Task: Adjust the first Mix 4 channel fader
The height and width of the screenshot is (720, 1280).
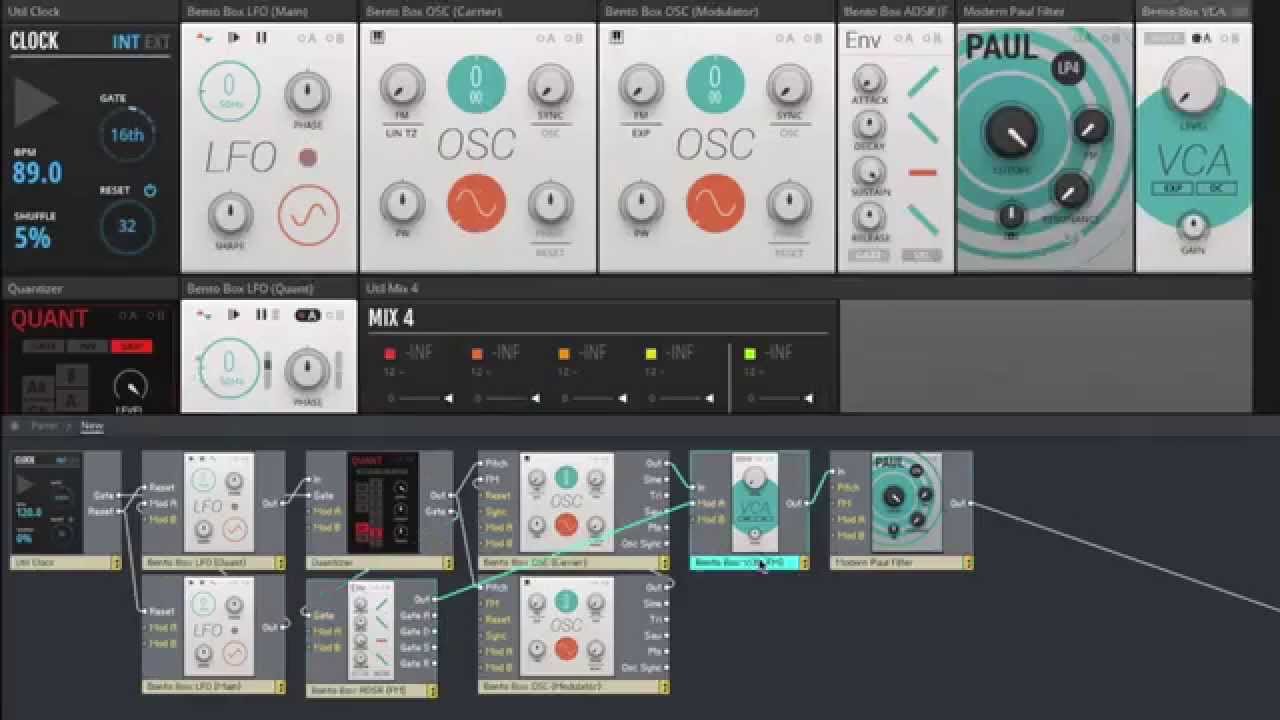Action: 420,398
